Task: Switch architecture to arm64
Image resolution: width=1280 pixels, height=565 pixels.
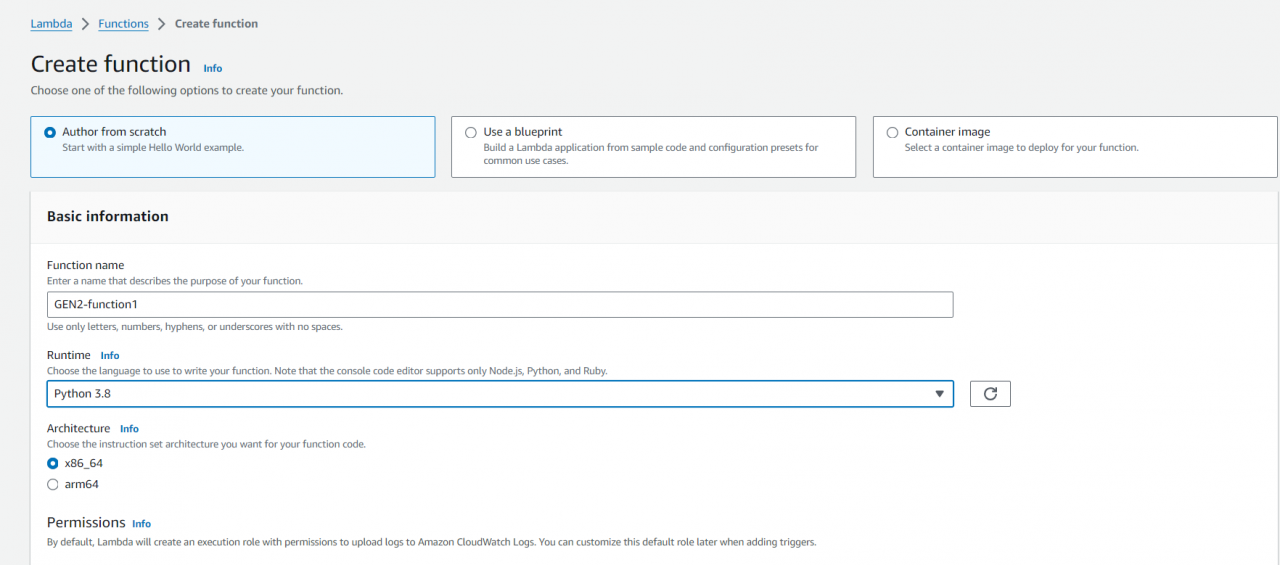Action: point(53,485)
